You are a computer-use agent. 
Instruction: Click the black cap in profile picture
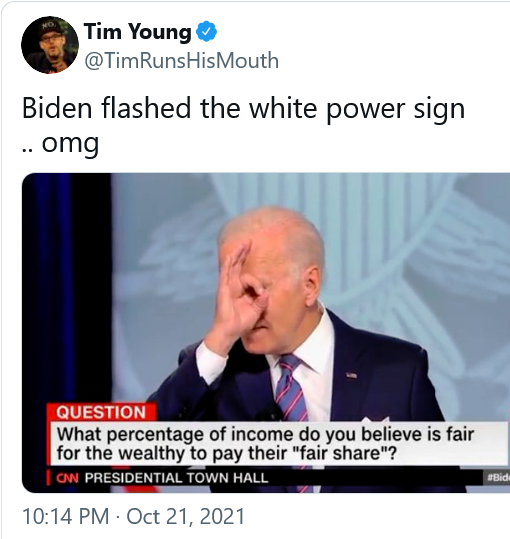point(52,28)
